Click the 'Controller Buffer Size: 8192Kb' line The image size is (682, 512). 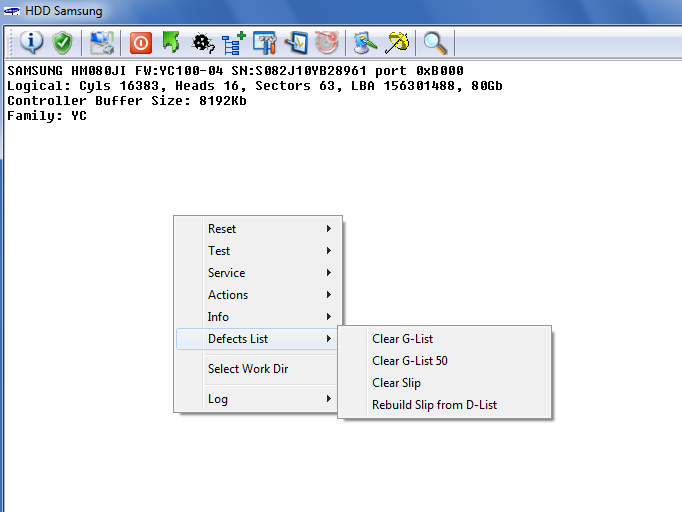pyautogui.click(x=127, y=101)
